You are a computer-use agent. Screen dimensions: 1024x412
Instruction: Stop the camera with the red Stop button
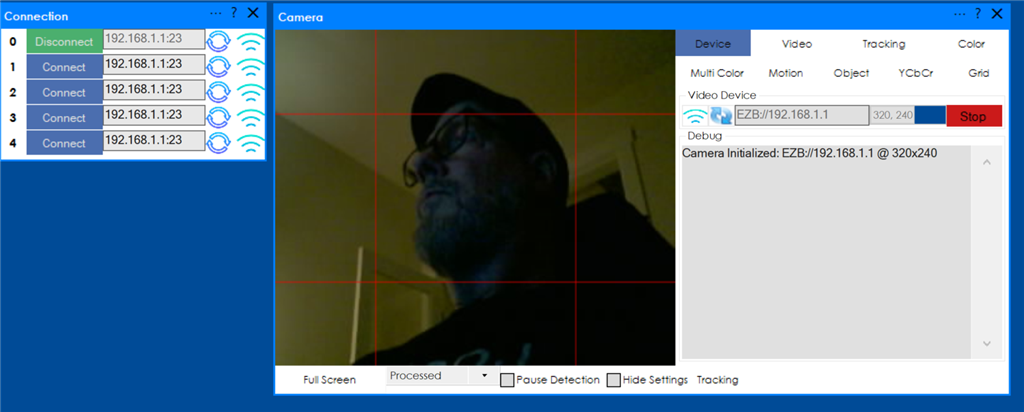pos(973,116)
